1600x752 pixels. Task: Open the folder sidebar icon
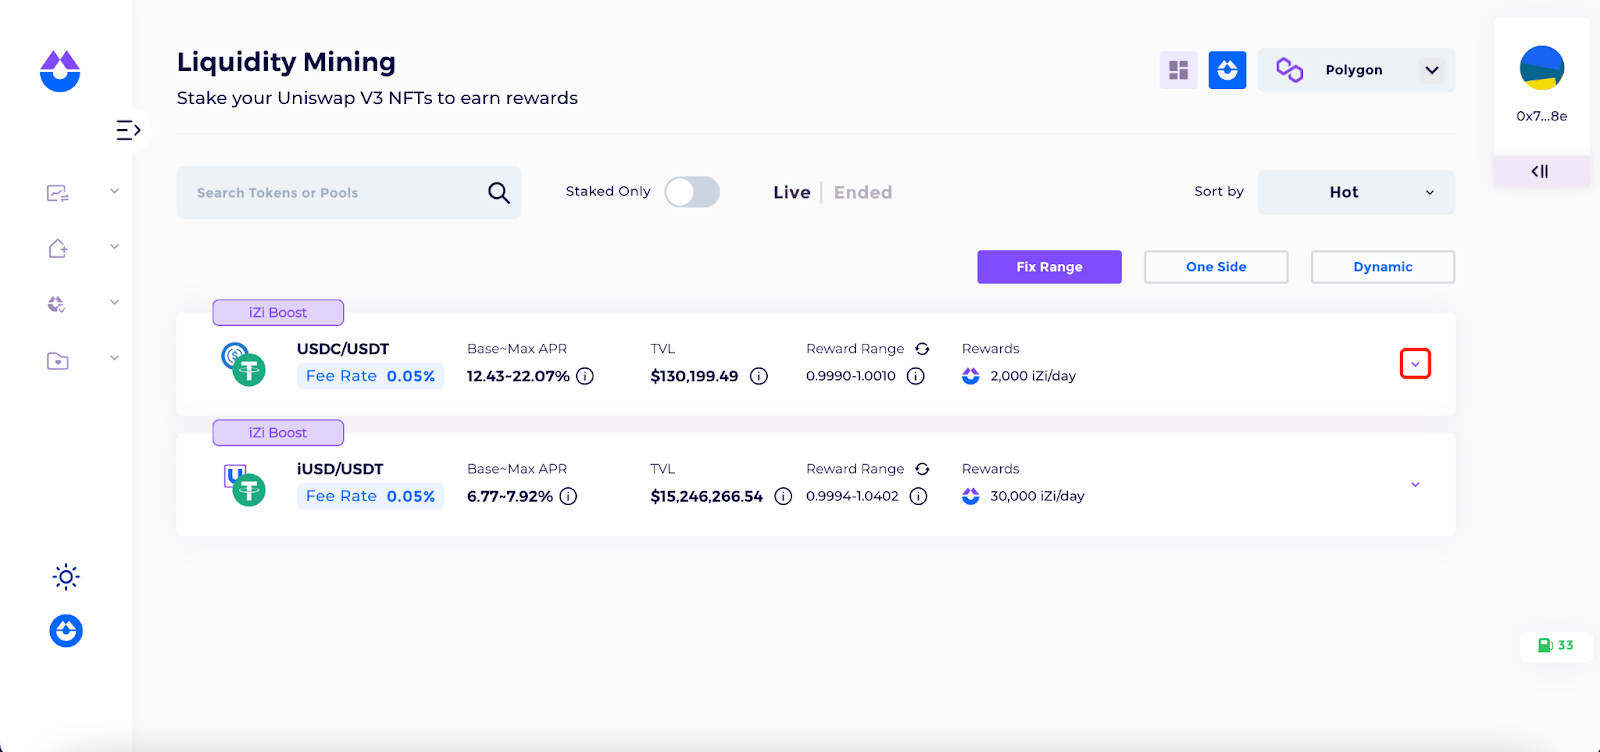click(58, 360)
